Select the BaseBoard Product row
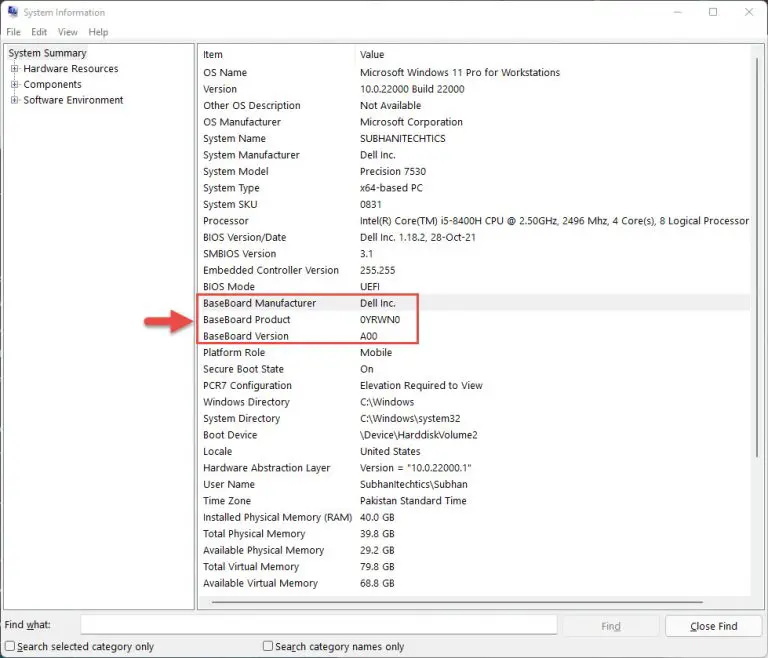The width and height of the screenshot is (768, 658). [x=246, y=320]
